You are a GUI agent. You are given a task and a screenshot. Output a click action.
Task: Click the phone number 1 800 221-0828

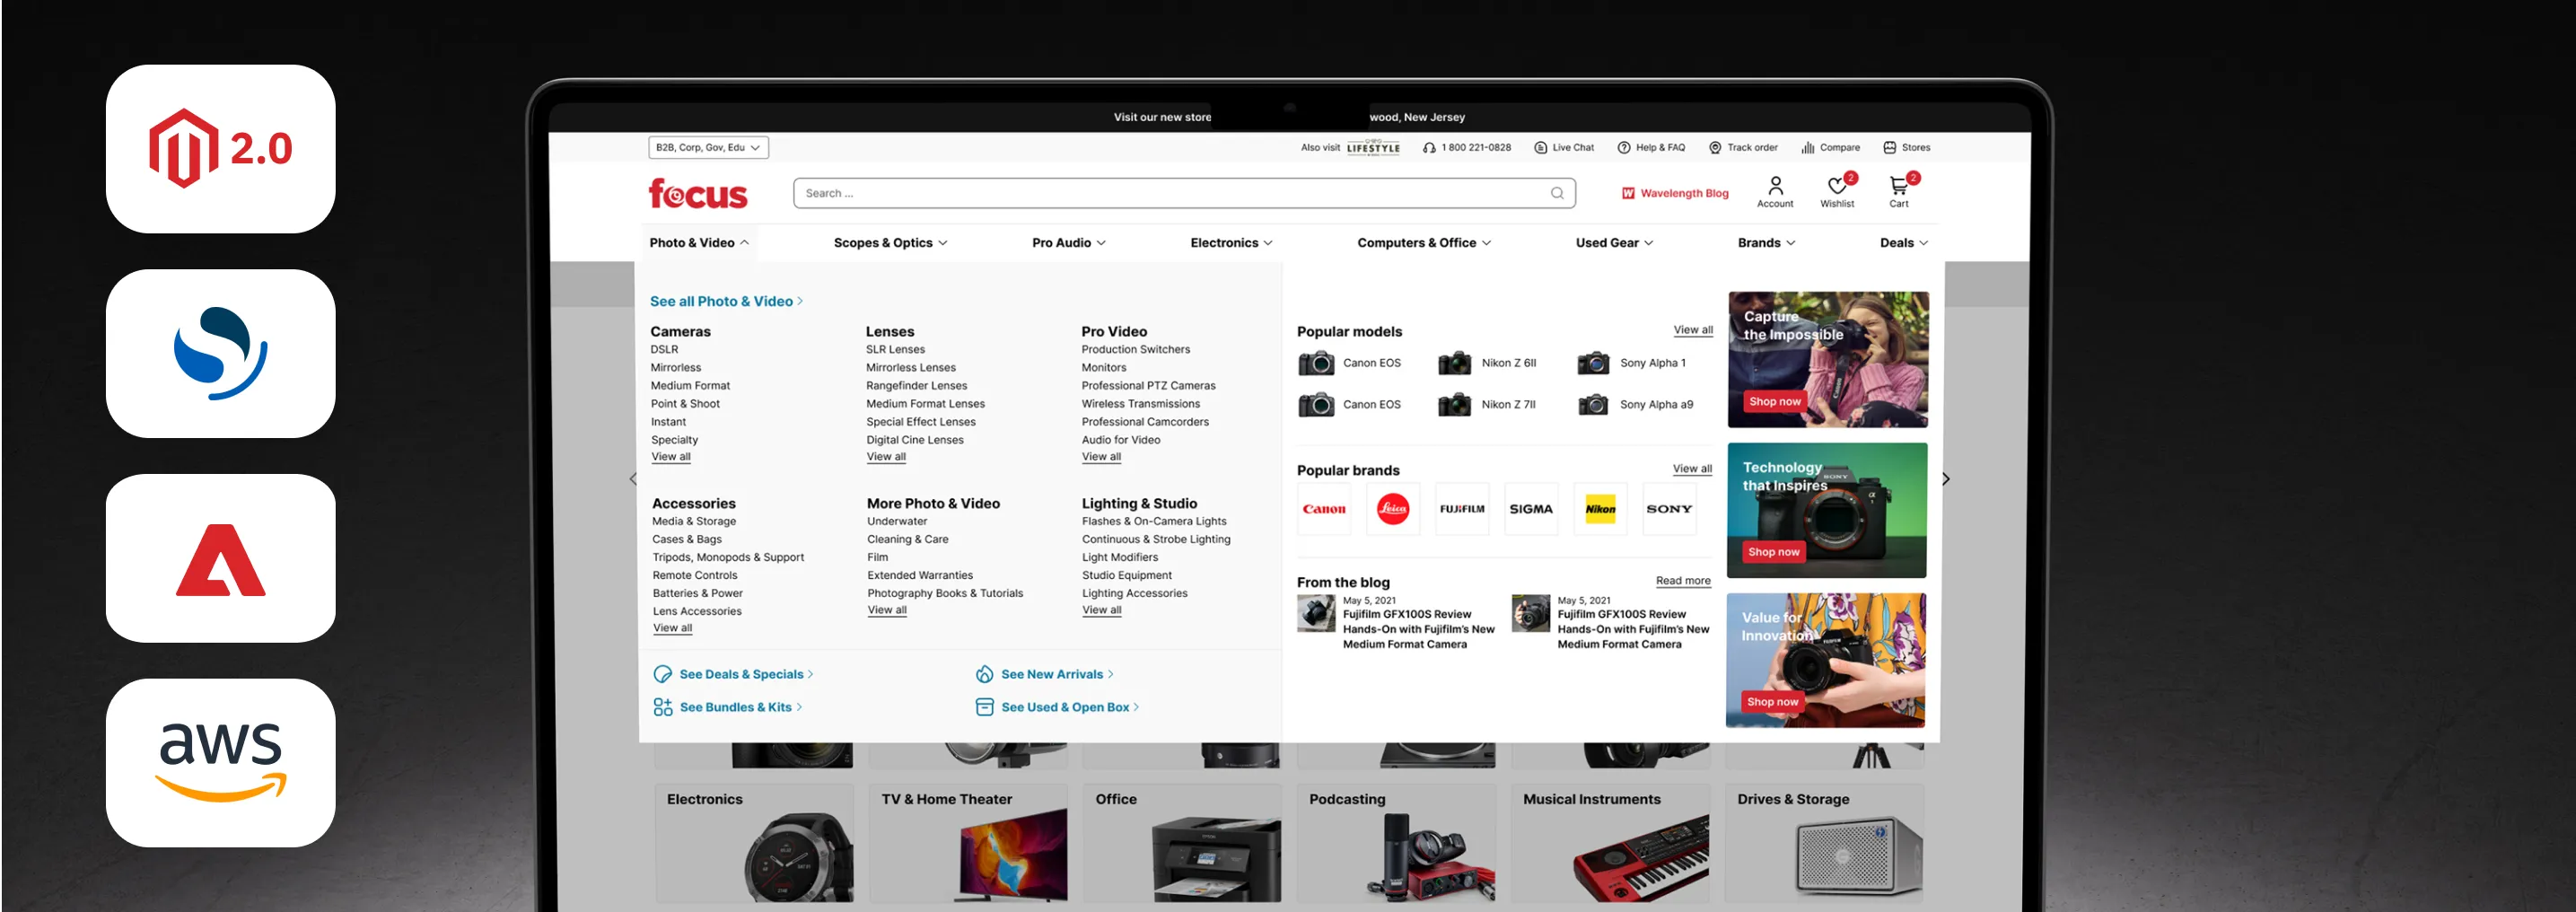[1476, 147]
